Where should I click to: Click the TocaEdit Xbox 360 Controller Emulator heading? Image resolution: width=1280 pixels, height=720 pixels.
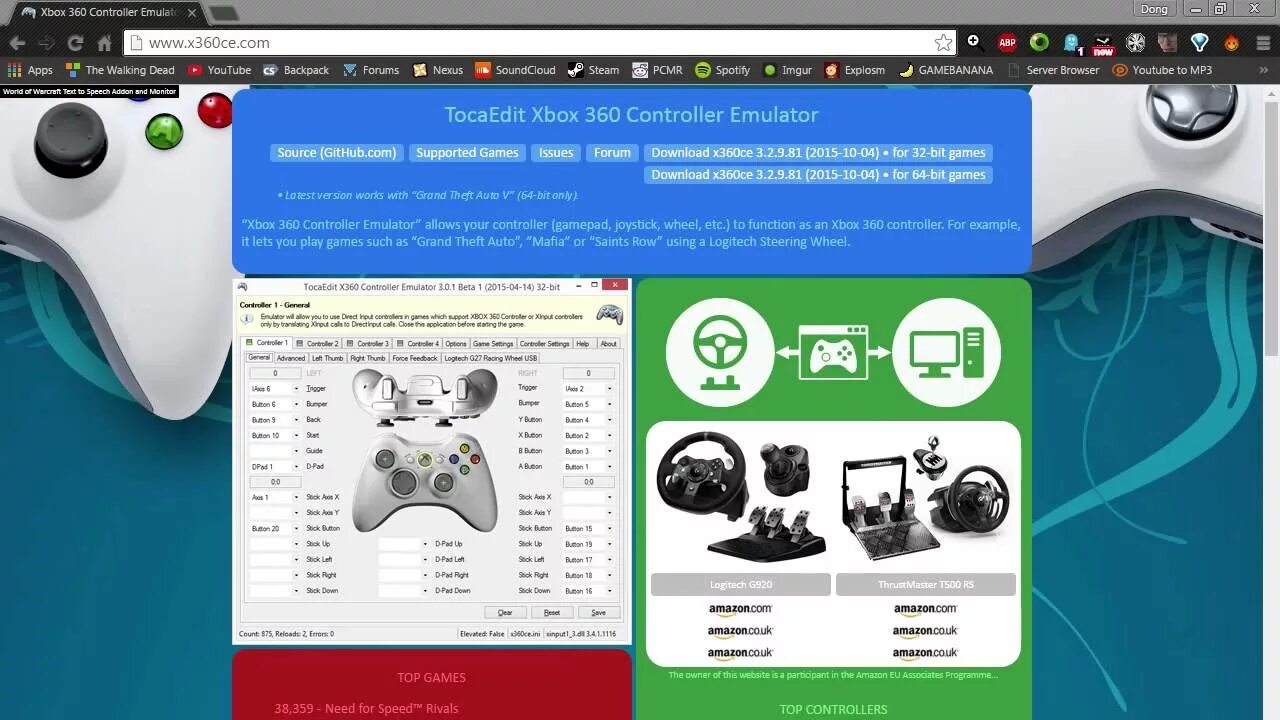point(631,115)
